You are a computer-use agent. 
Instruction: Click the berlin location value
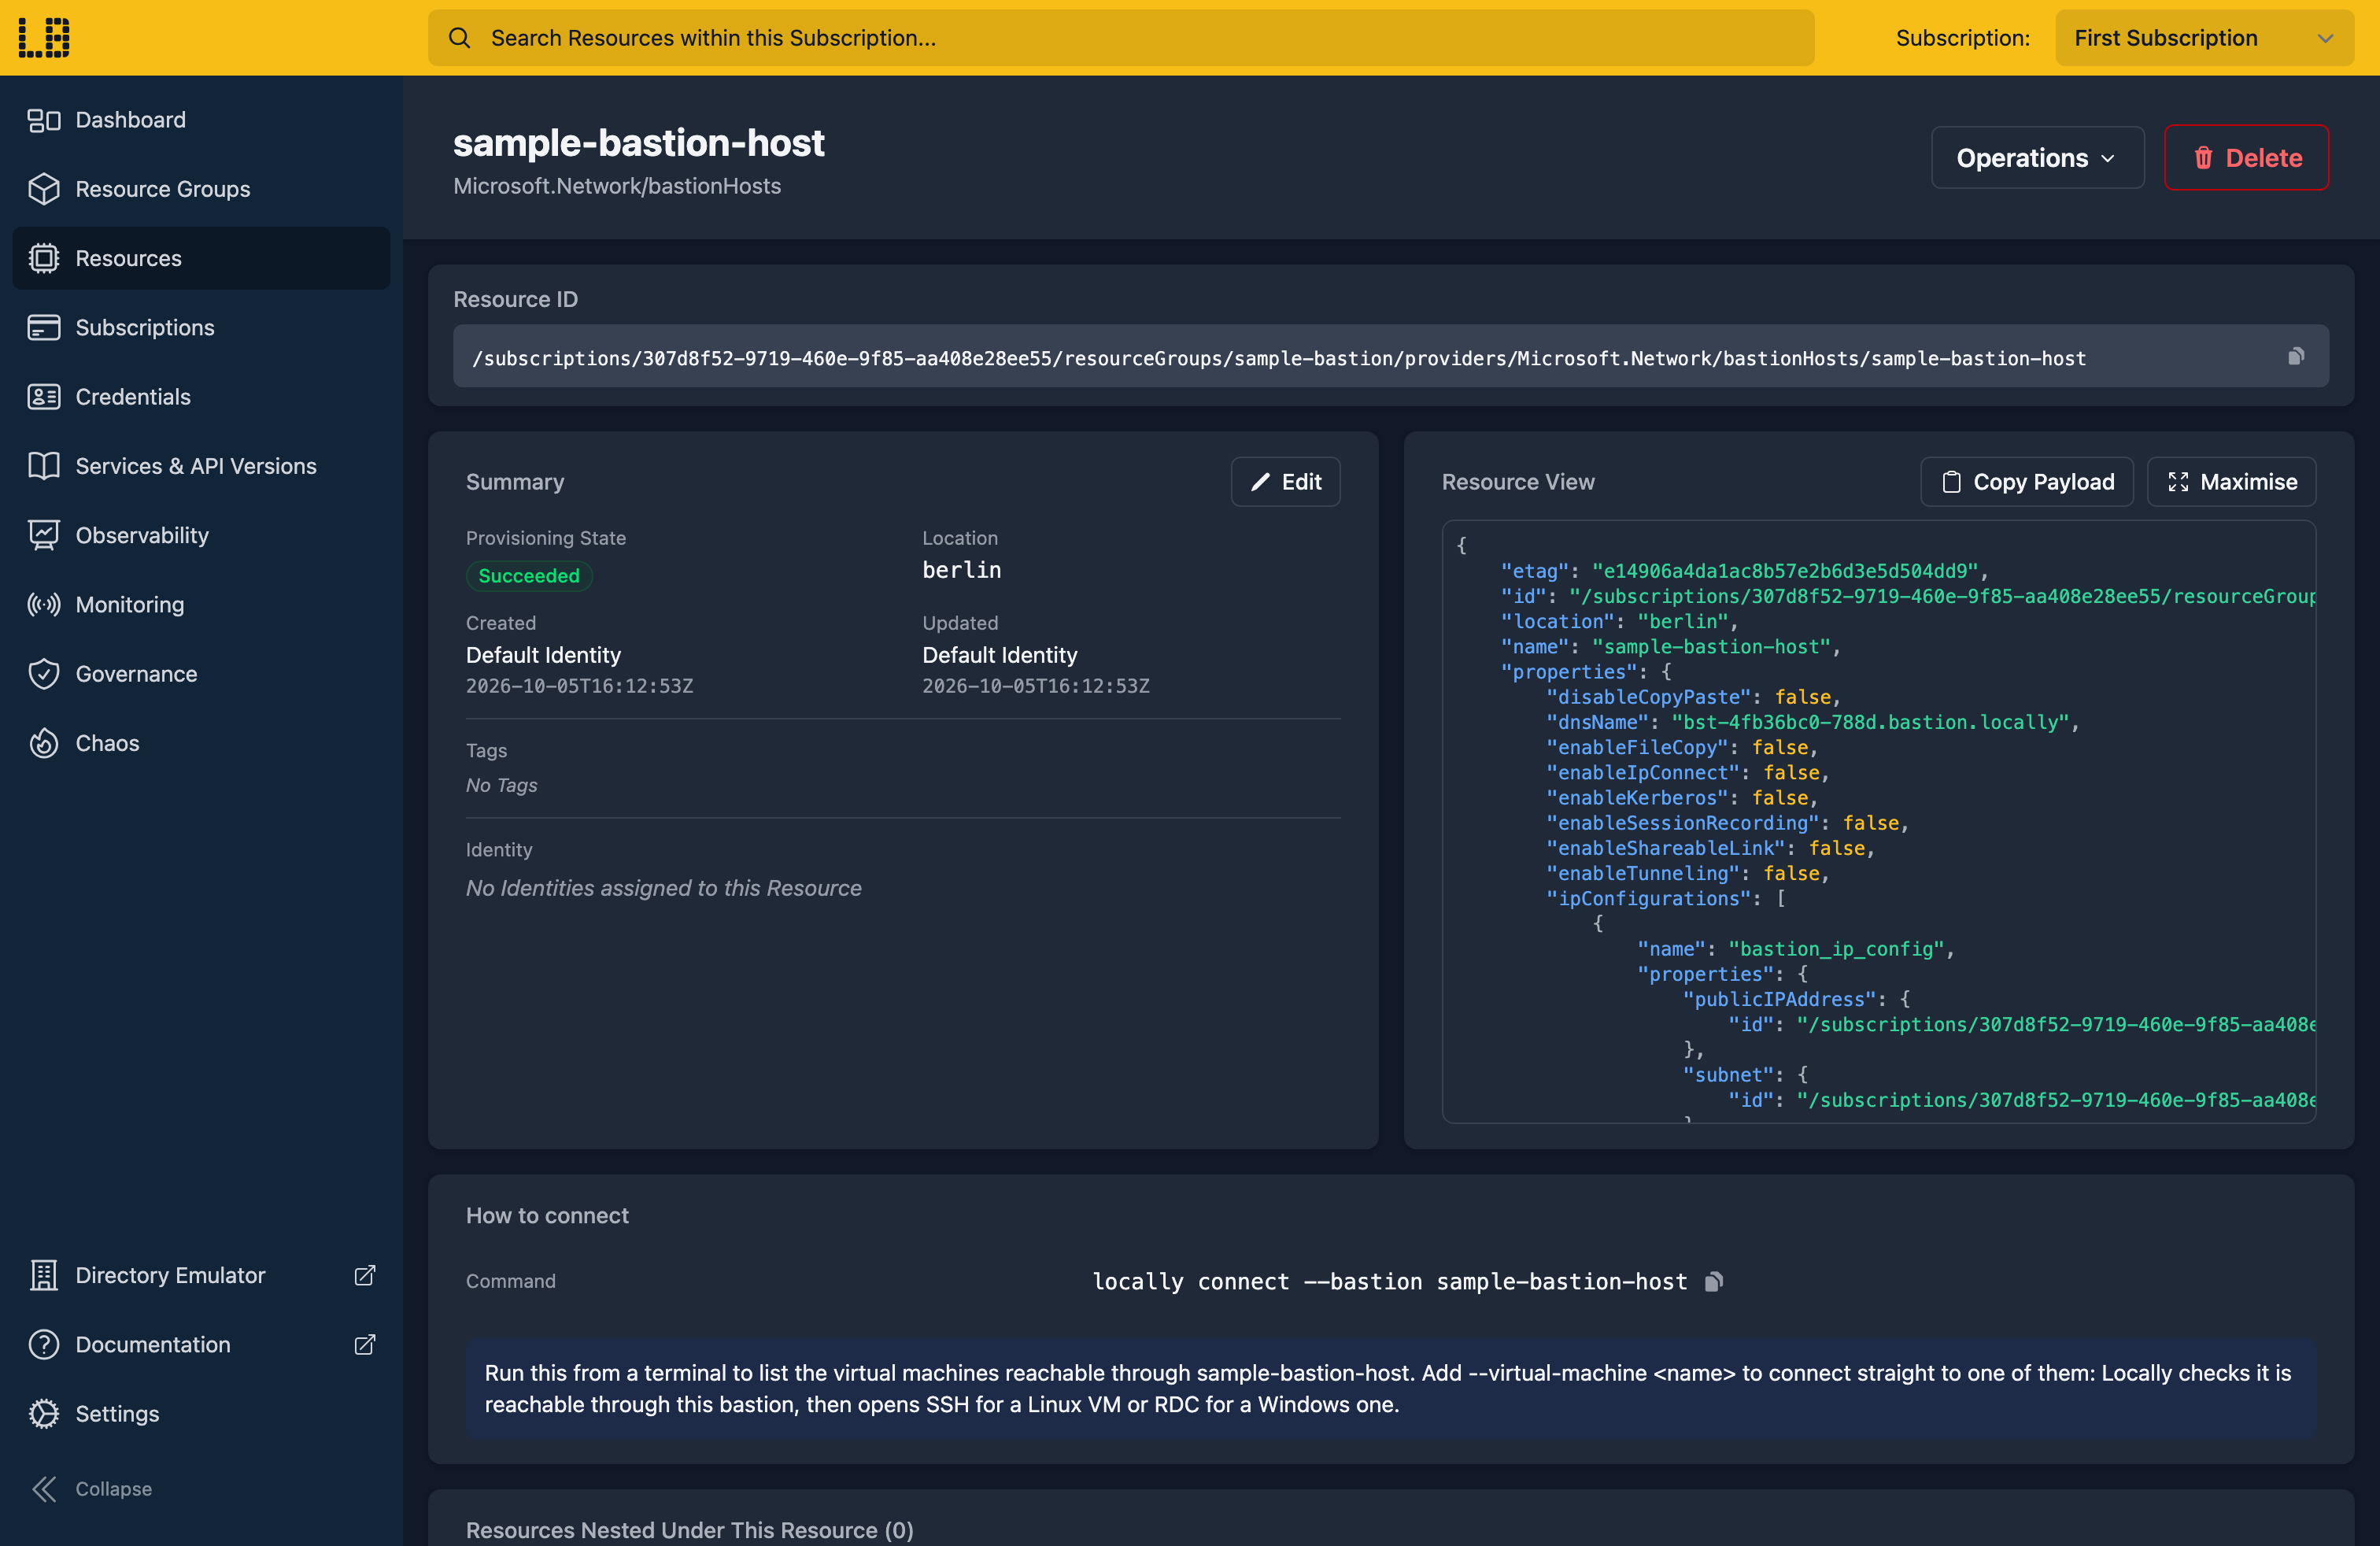(961, 570)
